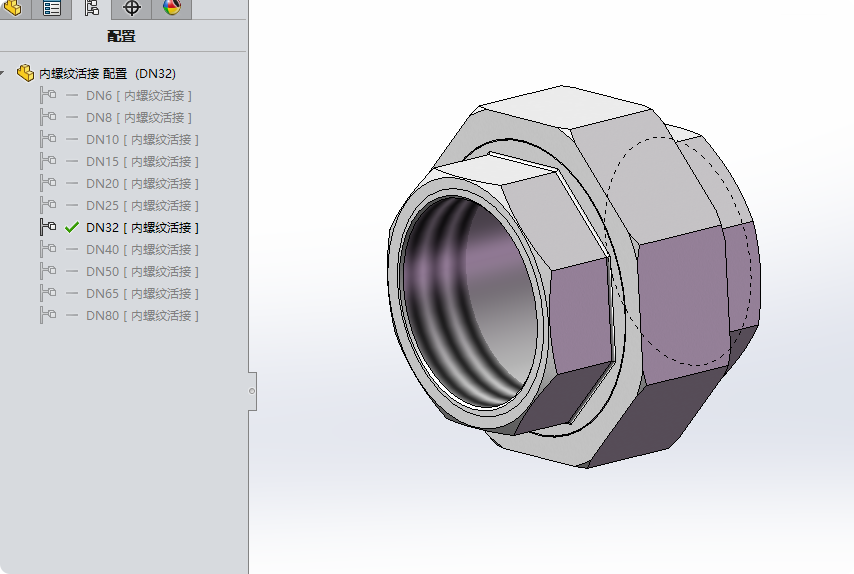Select the DN65 configuration

(142, 294)
